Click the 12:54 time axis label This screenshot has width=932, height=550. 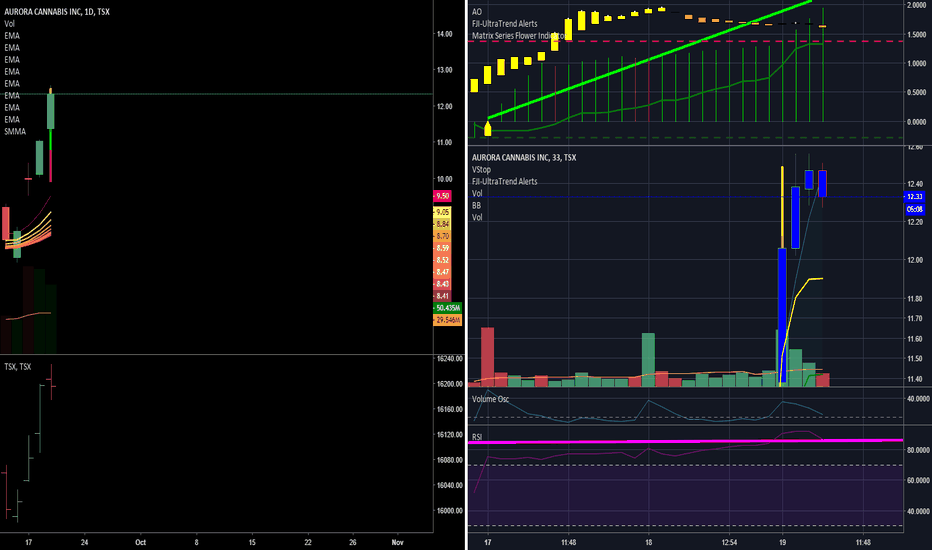729,542
